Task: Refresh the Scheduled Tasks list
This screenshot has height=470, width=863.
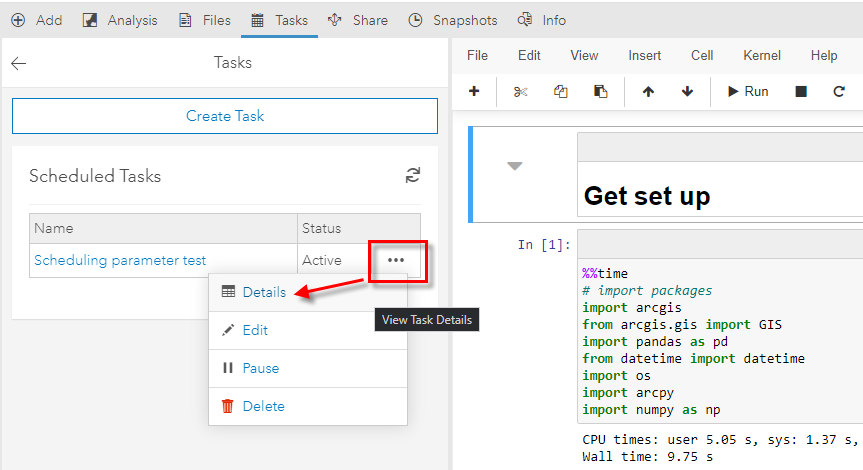Action: click(x=412, y=176)
